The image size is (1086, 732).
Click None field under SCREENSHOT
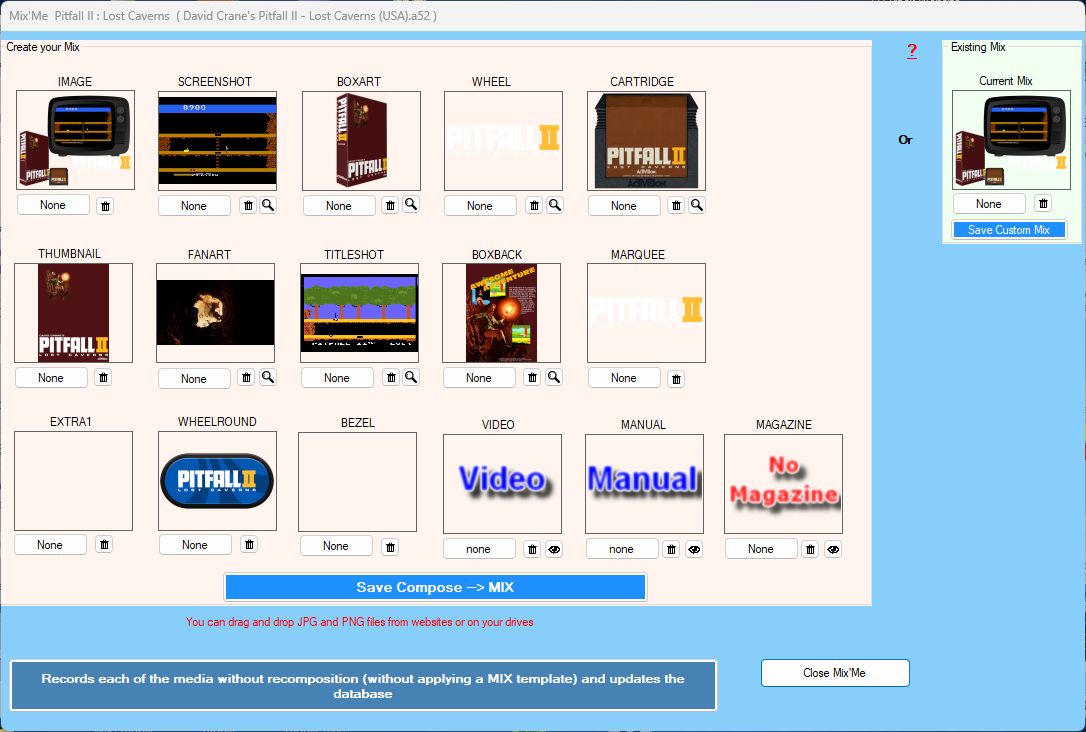[x=194, y=206]
